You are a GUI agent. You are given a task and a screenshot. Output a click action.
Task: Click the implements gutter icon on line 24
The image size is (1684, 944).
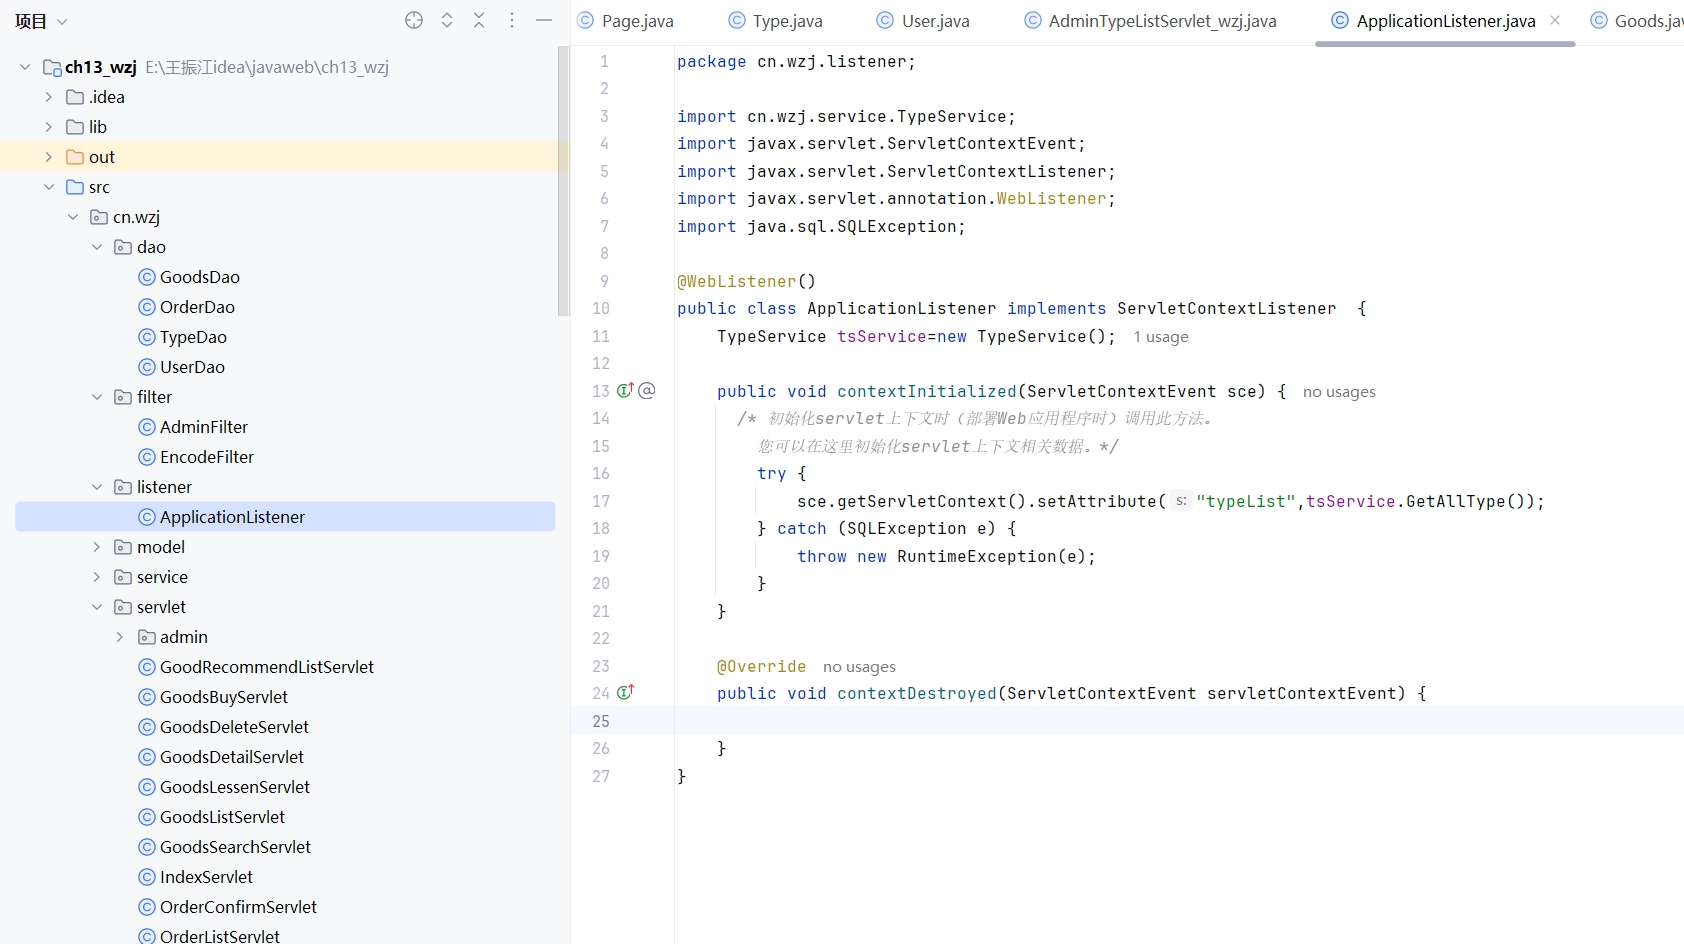click(625, 692)
